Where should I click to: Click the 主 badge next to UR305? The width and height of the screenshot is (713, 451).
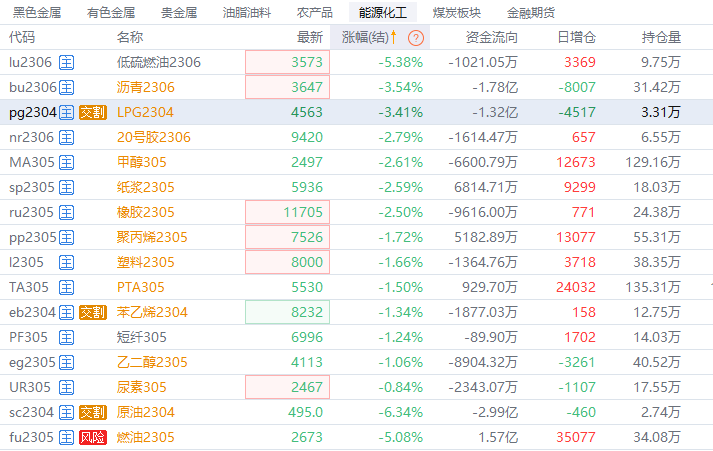pyautogui.click(x=67, y=387)
